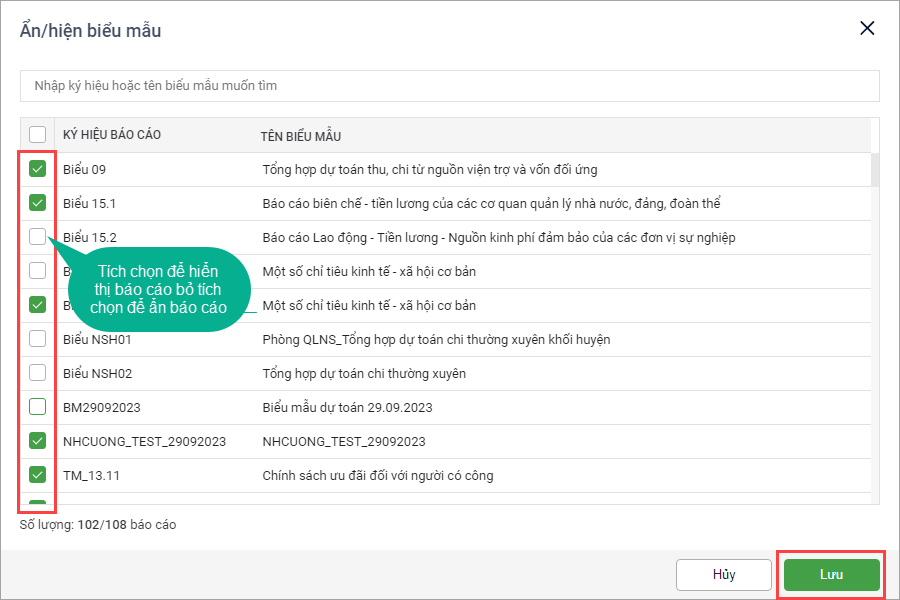Enable the Biểu NSH01 checkbox
Screen dimensions: 900x600
point(37,339)
